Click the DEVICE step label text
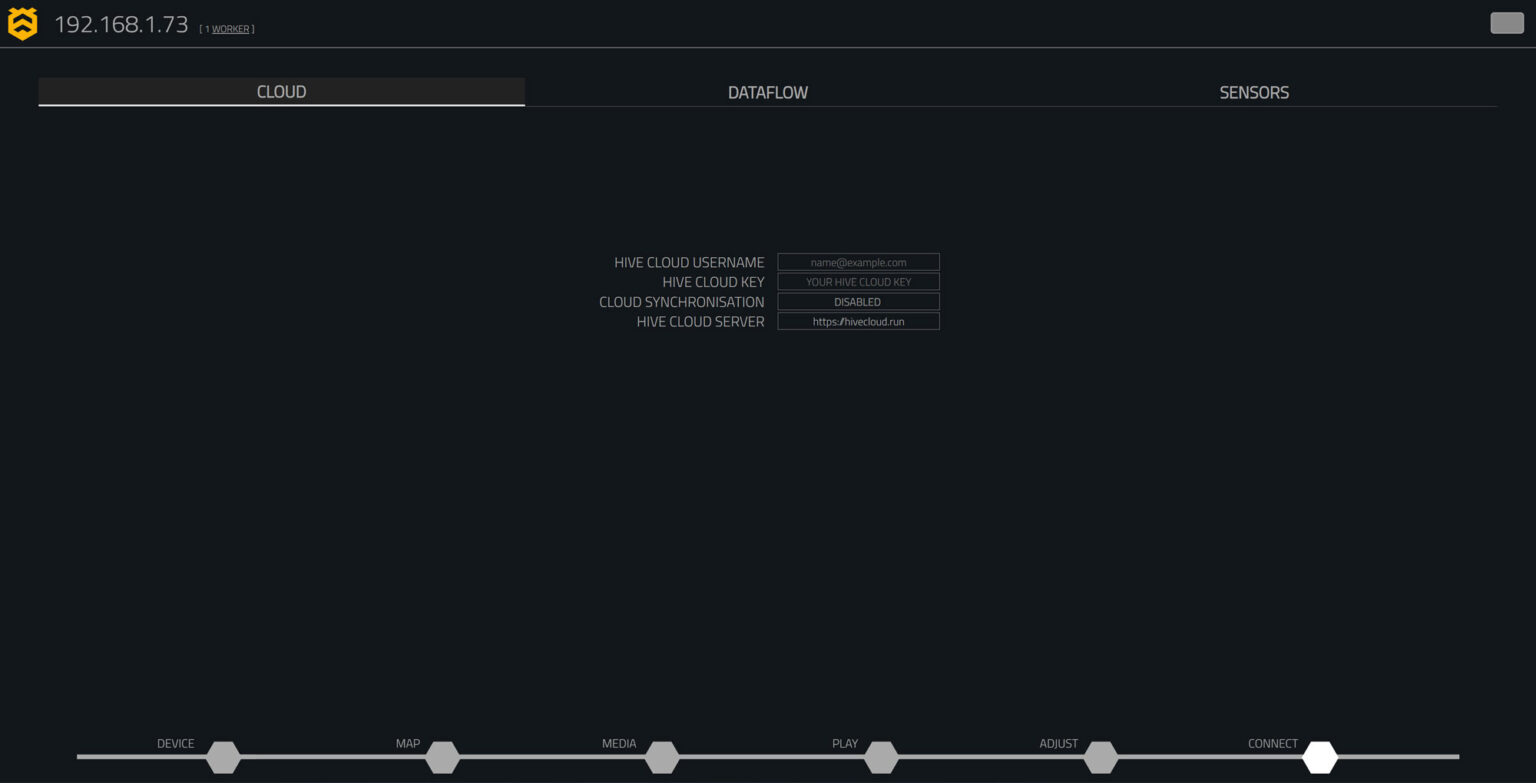 click(x=176, y=743)
